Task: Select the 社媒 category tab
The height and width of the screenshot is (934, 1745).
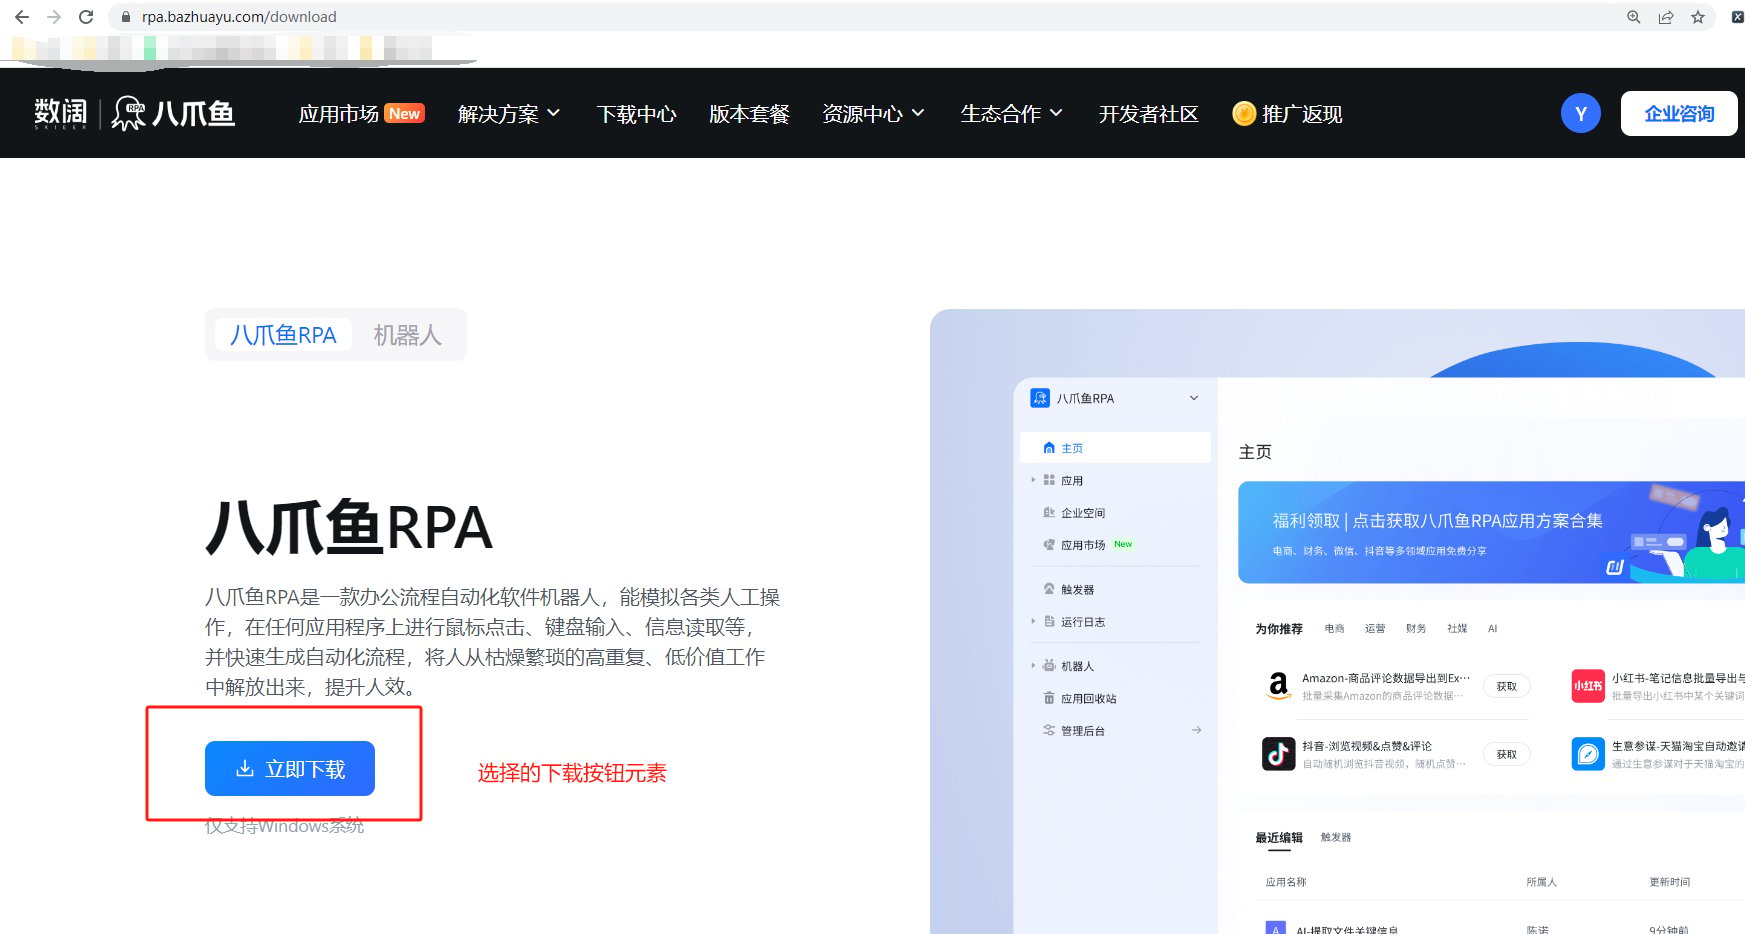Action: 1457,629
